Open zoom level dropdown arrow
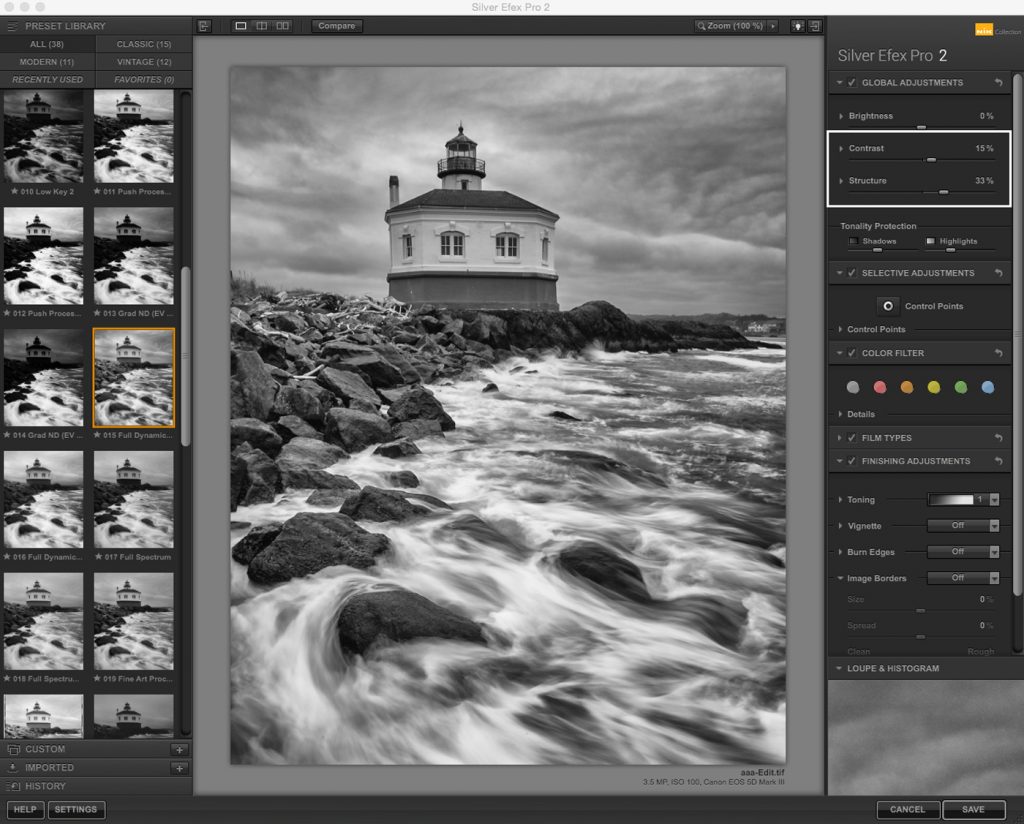 (x=773, y=26)
